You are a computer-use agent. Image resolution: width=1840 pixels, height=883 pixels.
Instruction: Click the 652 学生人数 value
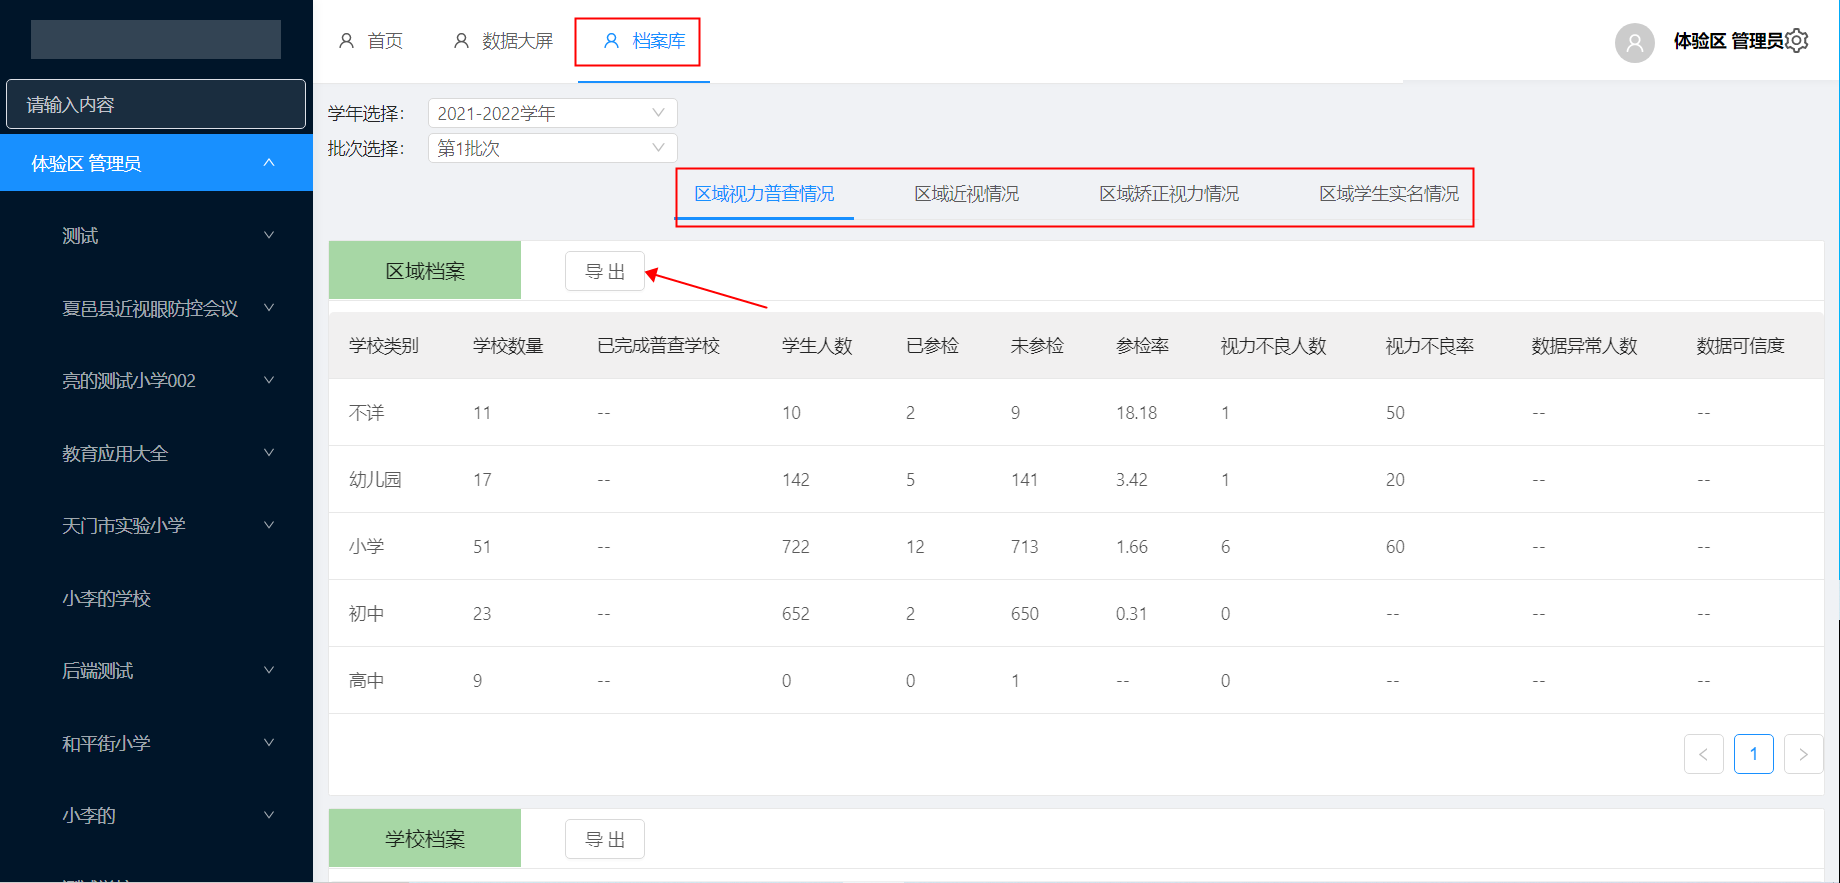point(796,614)
